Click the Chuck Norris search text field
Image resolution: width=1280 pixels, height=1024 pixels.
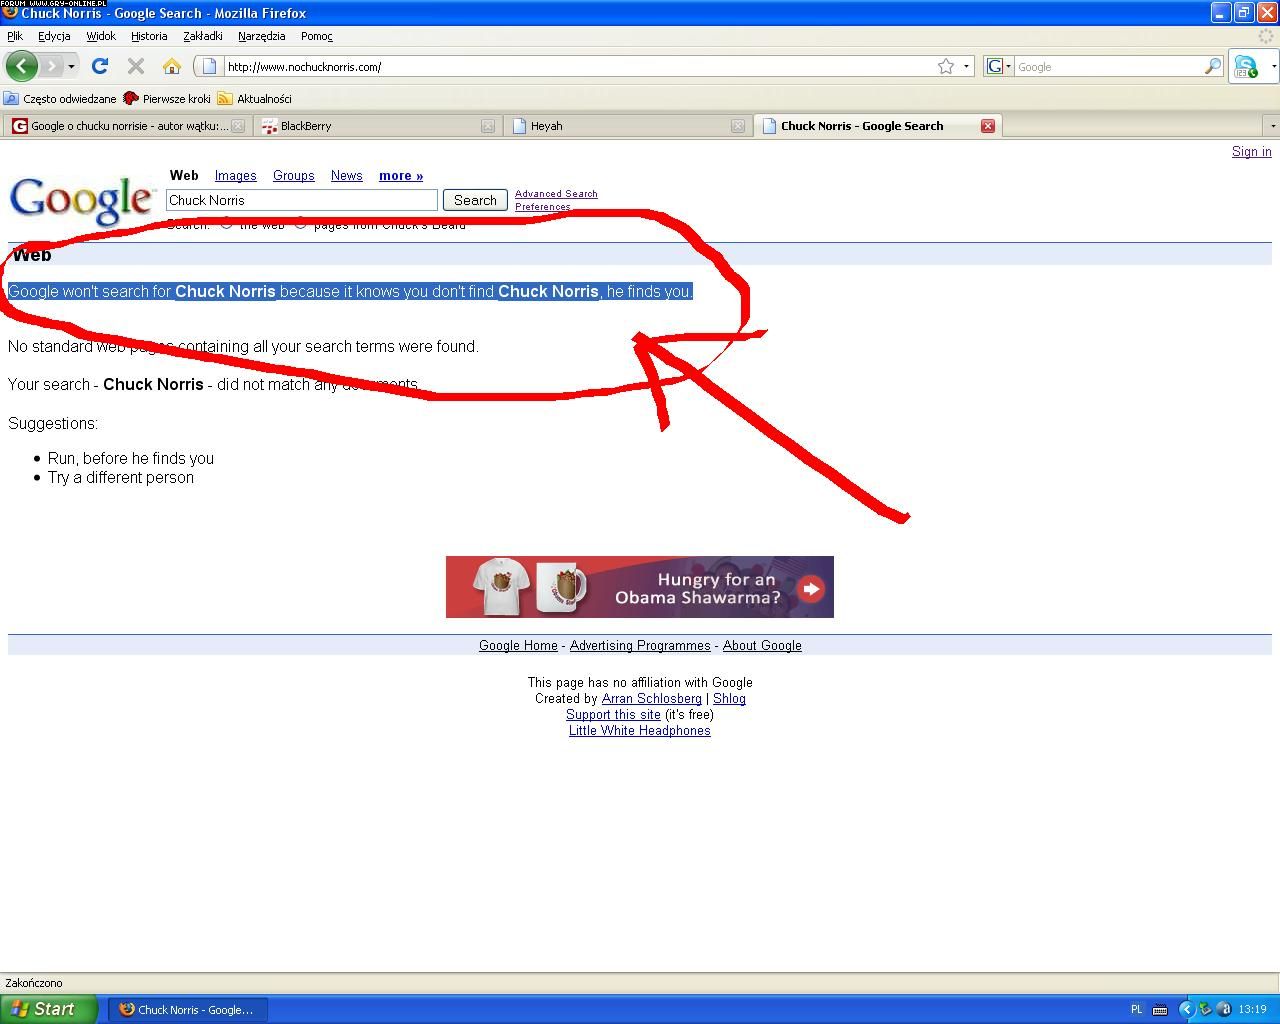301,200
